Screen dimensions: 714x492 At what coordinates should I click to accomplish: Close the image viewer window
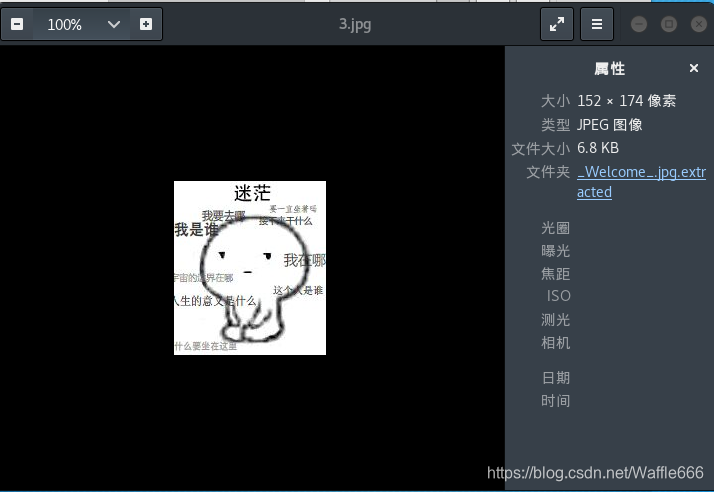coord(699,24)
